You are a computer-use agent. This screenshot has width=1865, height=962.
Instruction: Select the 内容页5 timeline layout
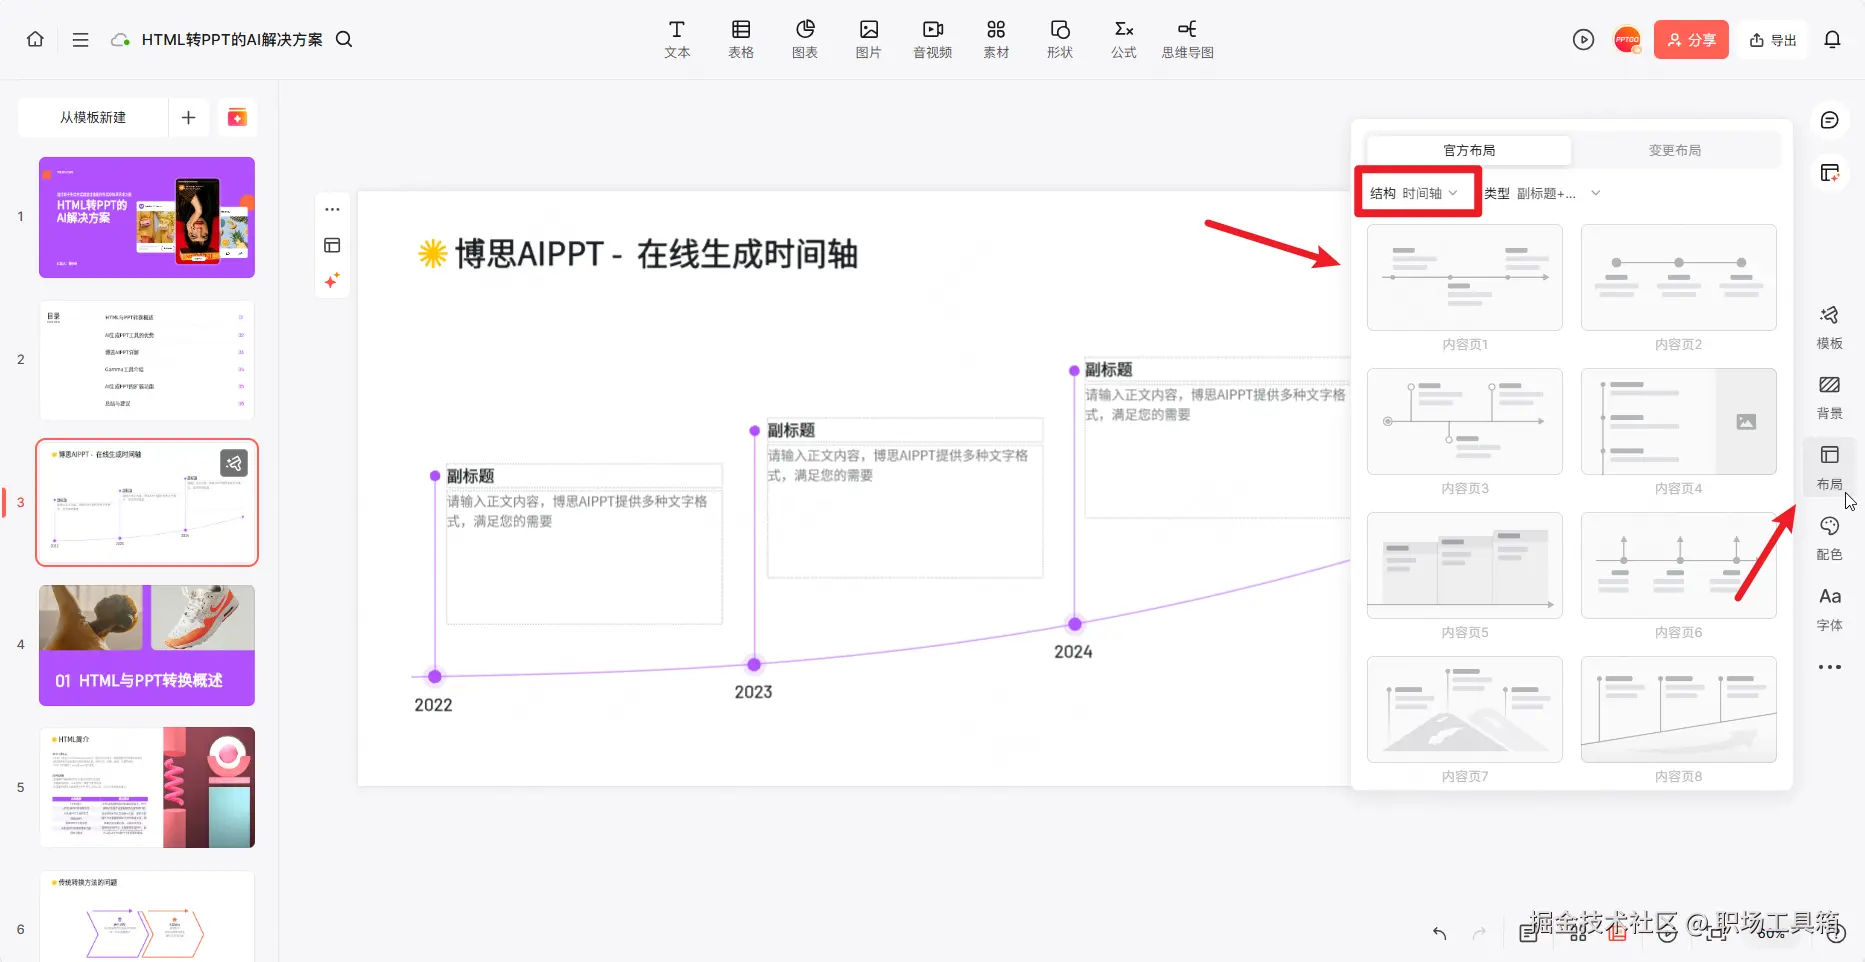[1465, 566]
